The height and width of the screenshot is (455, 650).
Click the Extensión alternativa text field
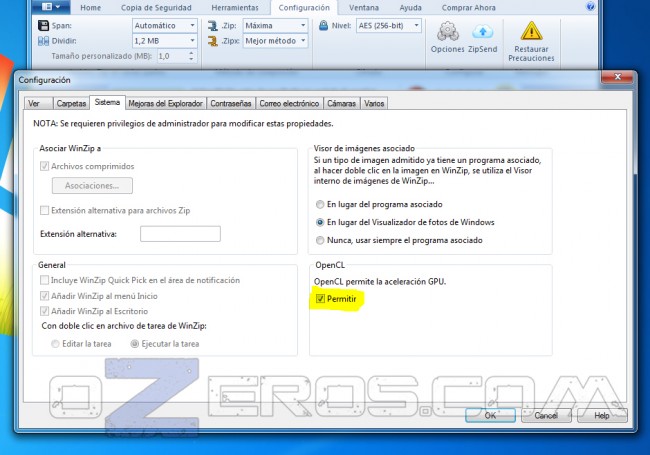(x=180, y=234)
